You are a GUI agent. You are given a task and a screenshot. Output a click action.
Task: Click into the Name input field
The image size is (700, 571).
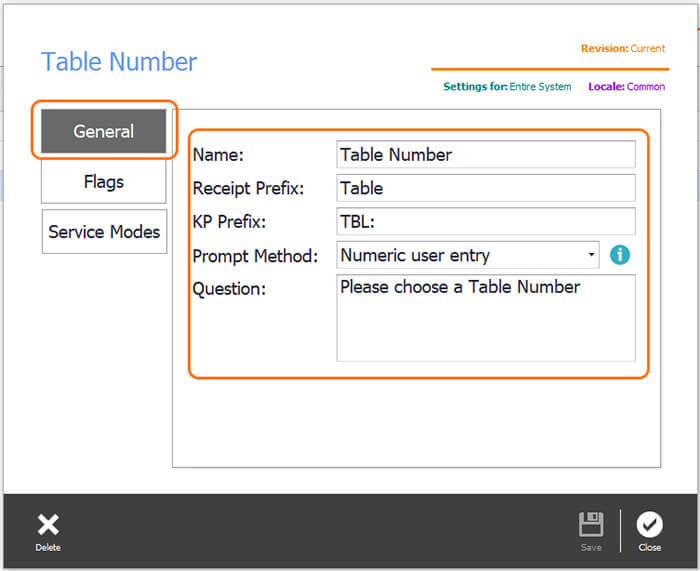click(485, 154)
